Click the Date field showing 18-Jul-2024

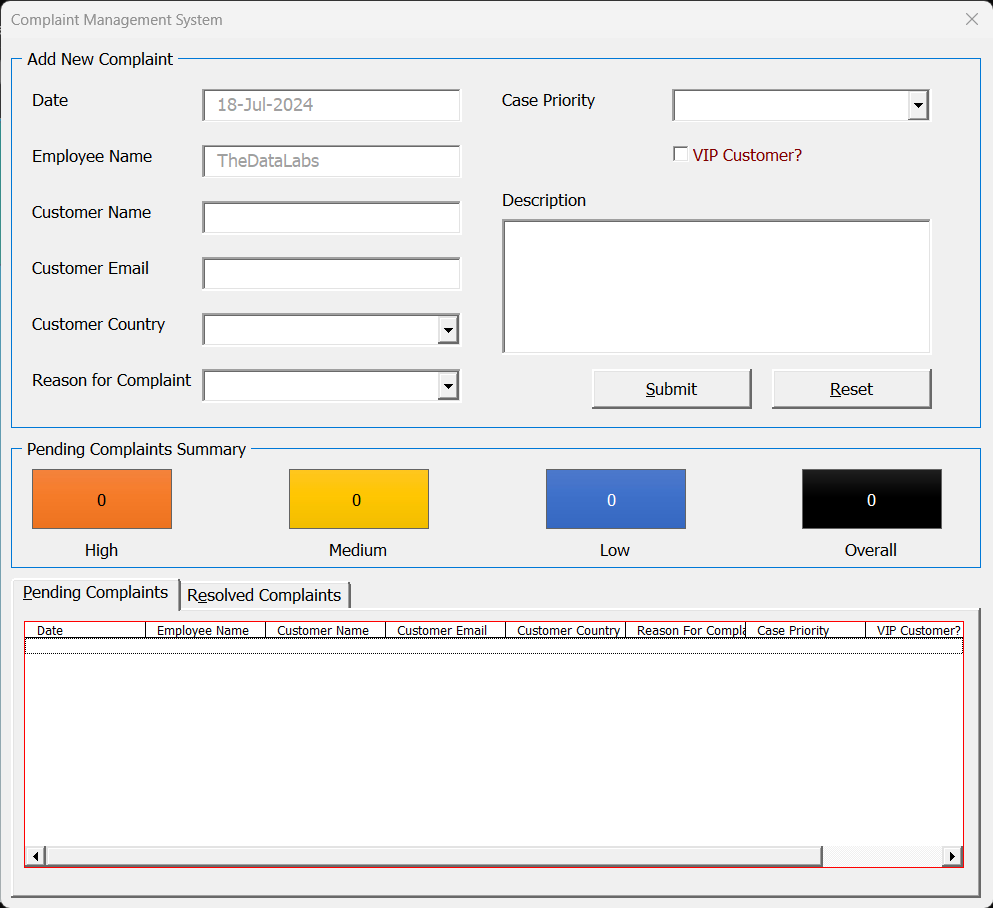tap(331, 105)
